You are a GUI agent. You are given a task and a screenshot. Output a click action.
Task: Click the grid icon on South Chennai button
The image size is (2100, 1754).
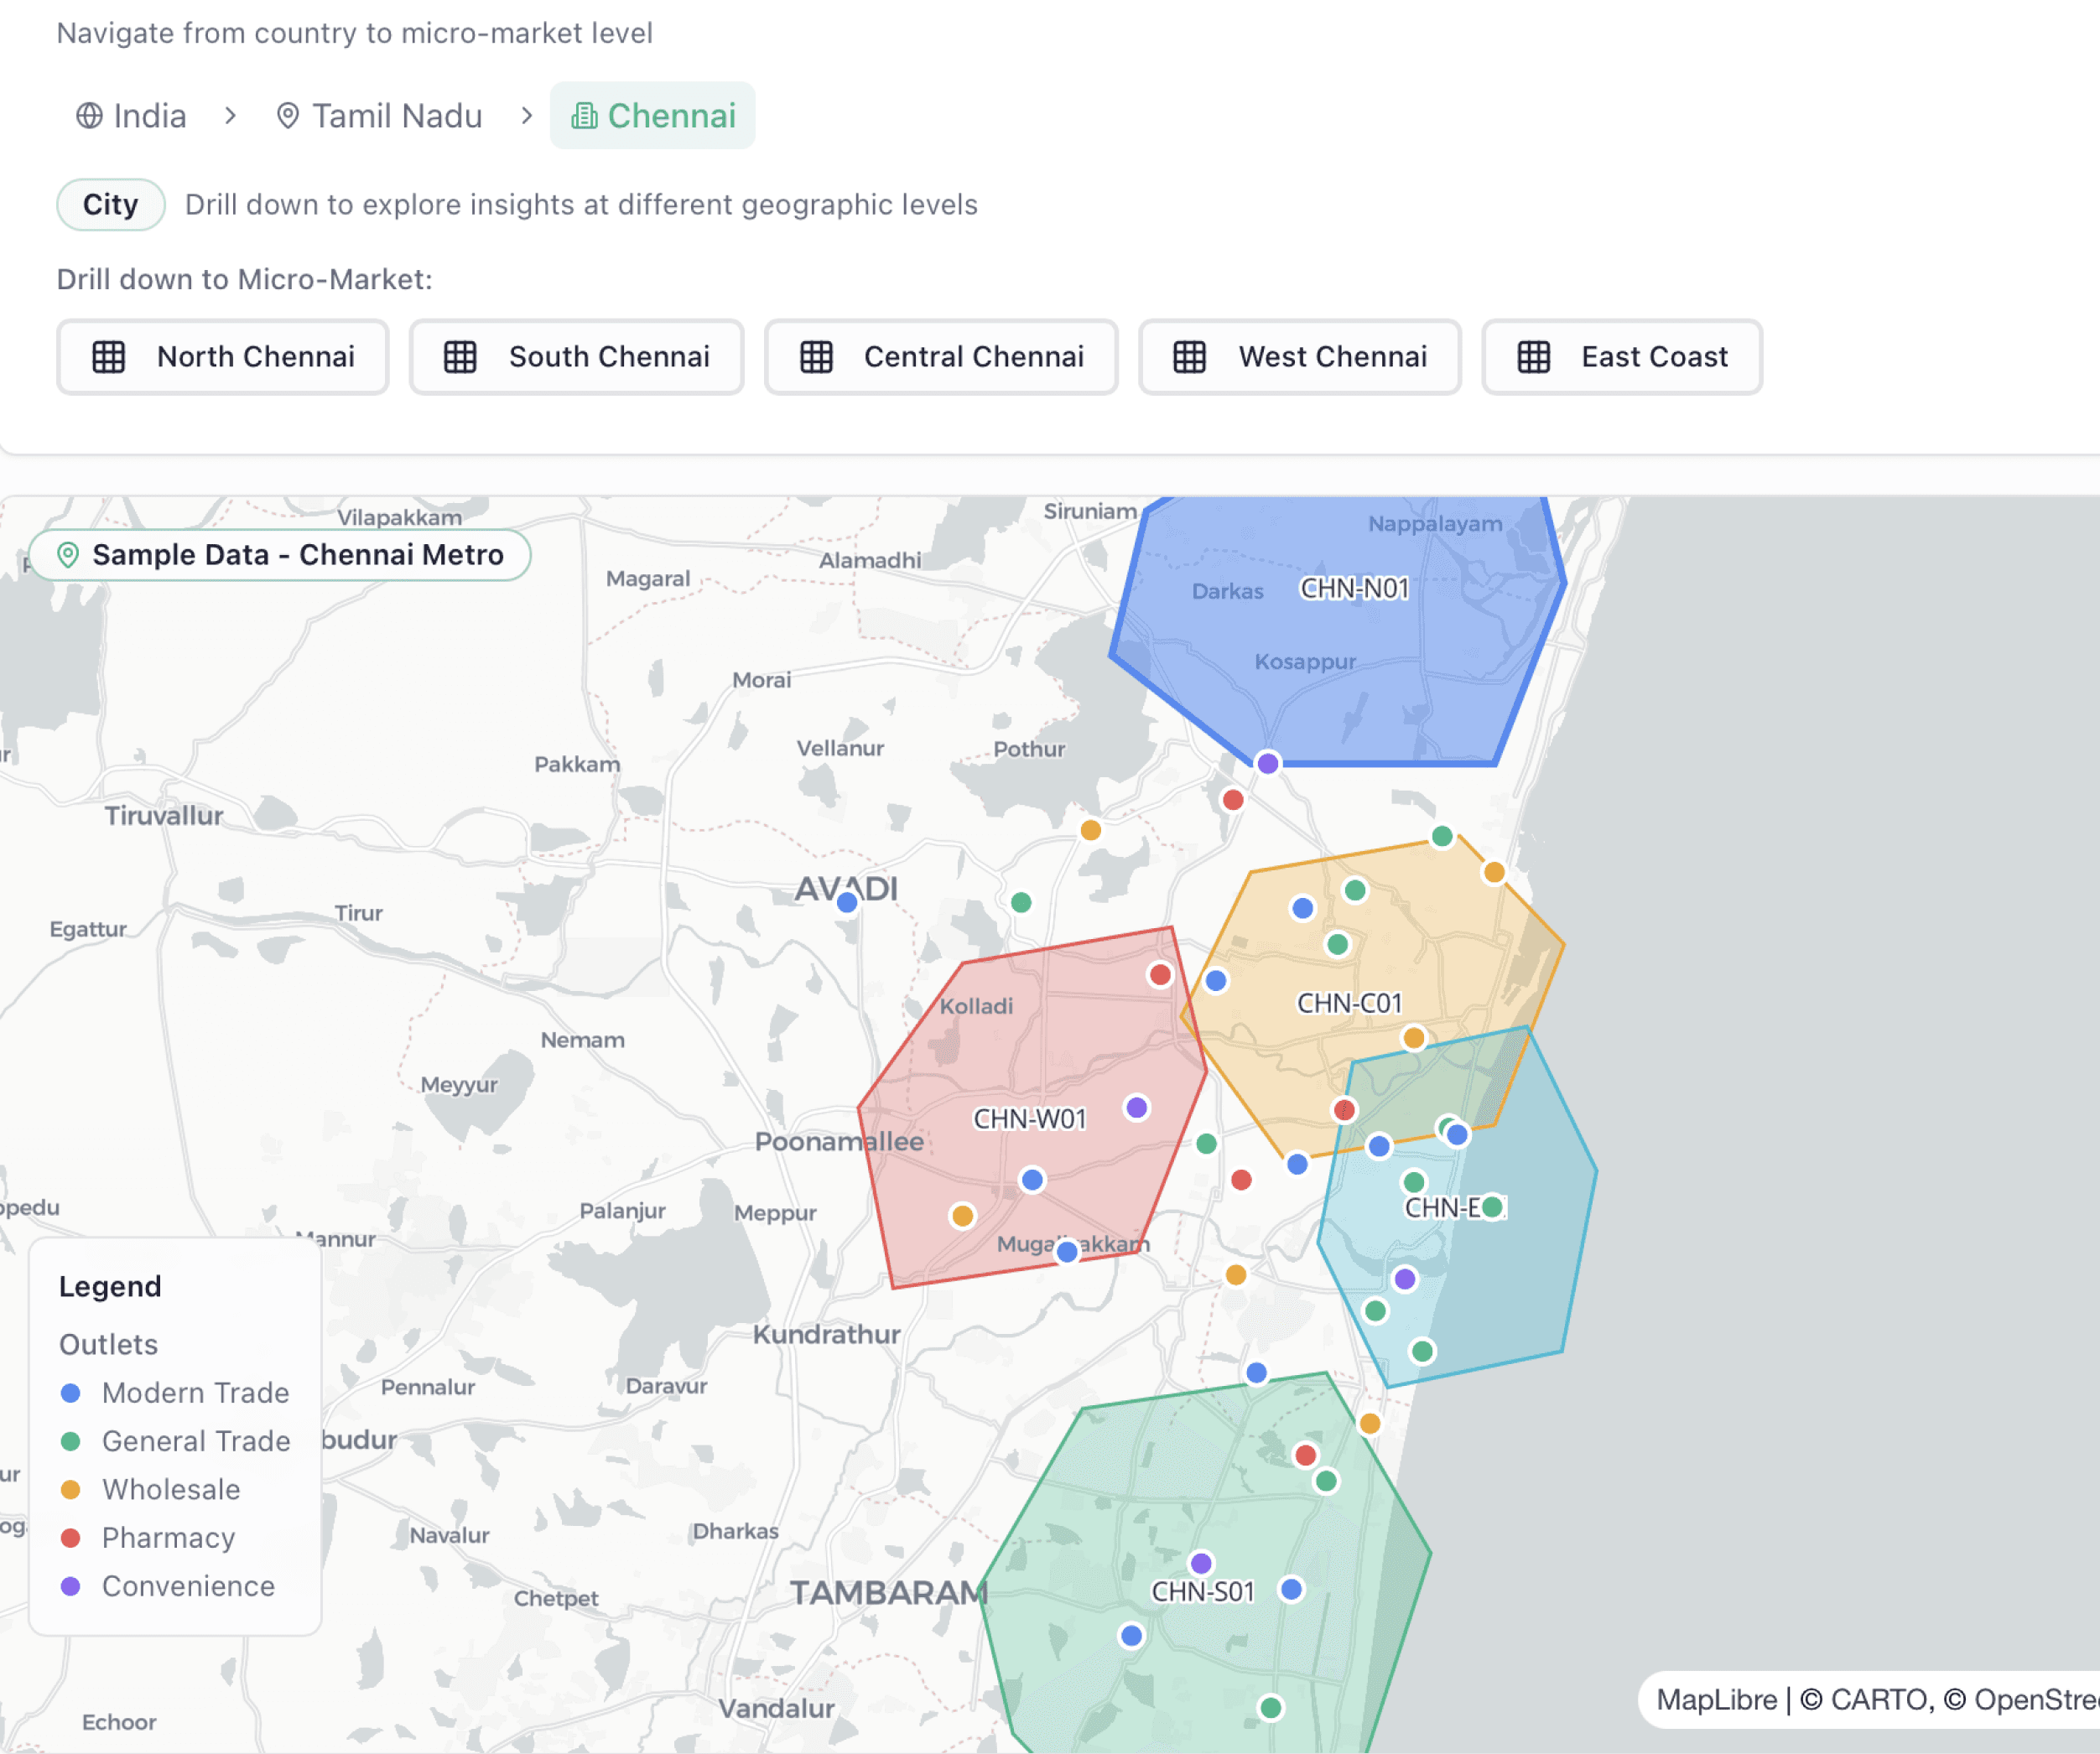460,357
